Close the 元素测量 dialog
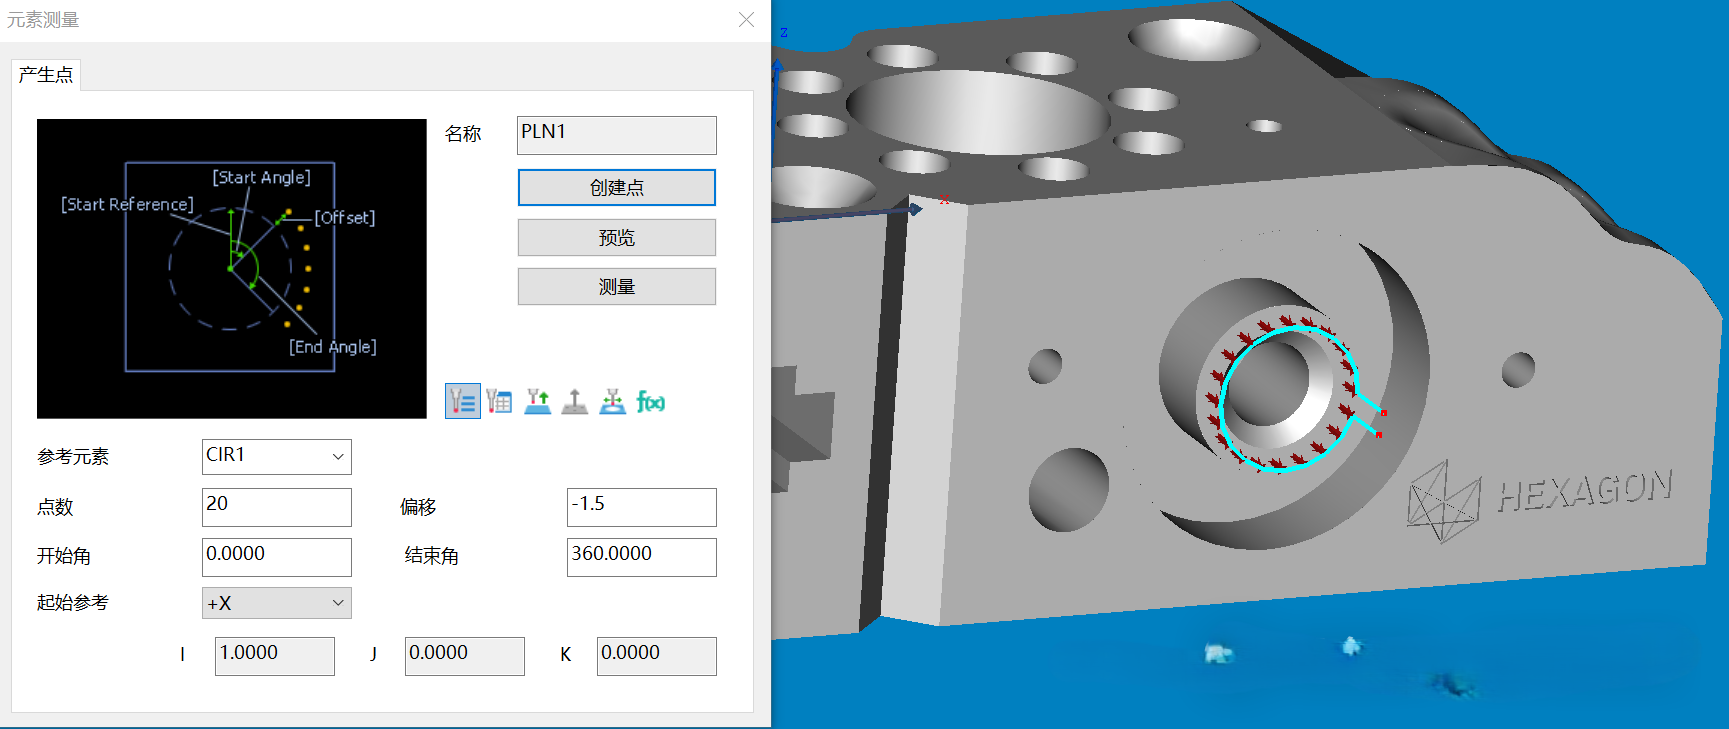Screen dimensions: 1729x729 746,20
